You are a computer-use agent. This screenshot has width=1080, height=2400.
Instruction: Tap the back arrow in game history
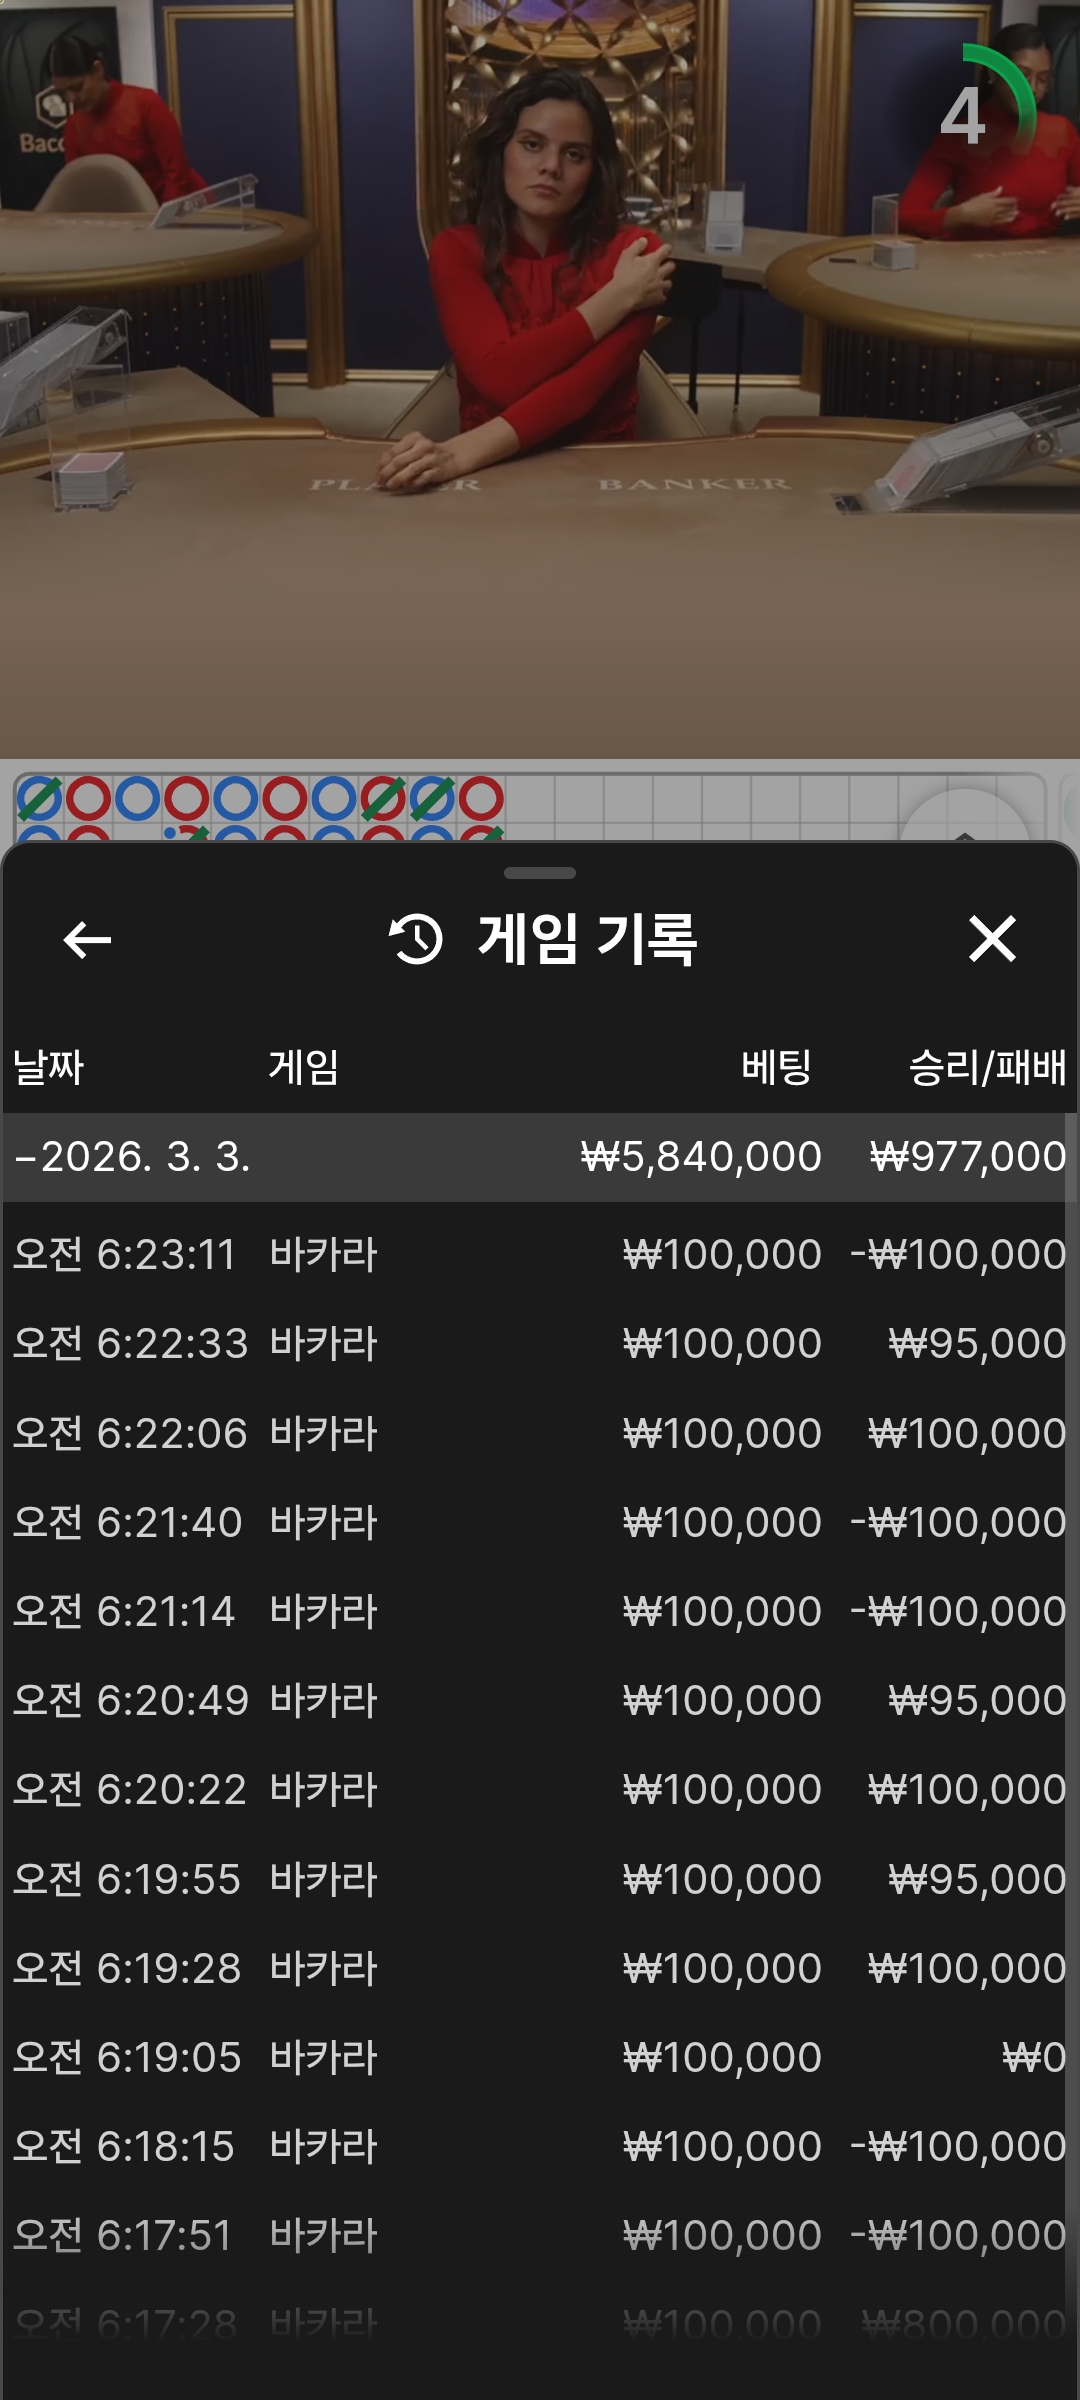click(87, 940)
